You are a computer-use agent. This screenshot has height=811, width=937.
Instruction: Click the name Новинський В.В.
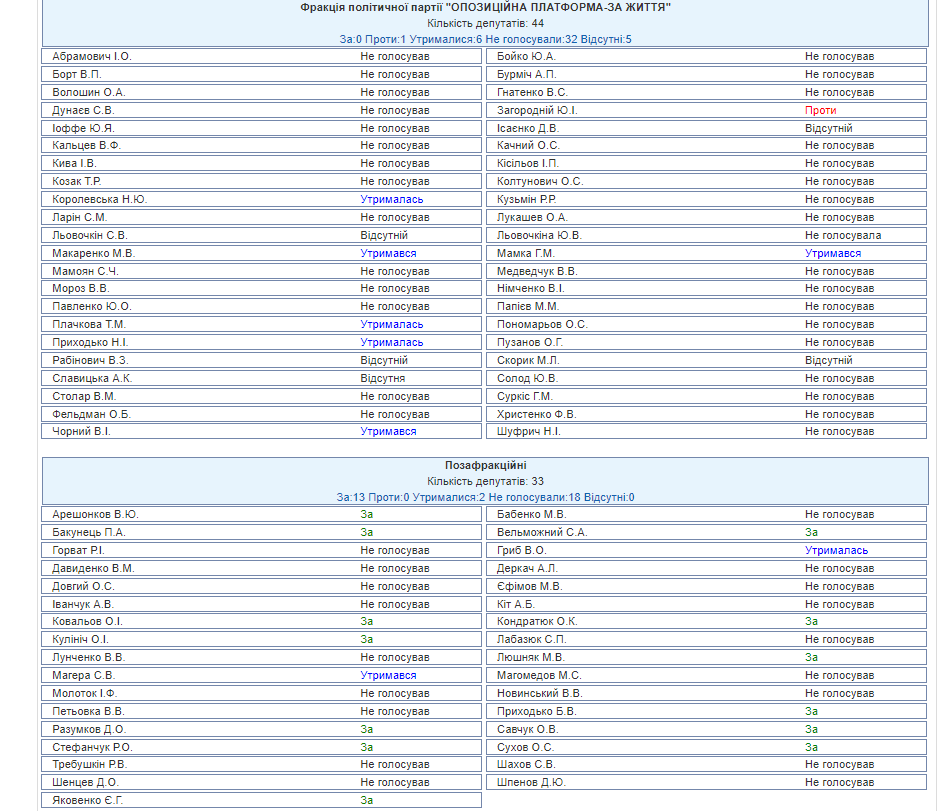[x=539, y=693]
